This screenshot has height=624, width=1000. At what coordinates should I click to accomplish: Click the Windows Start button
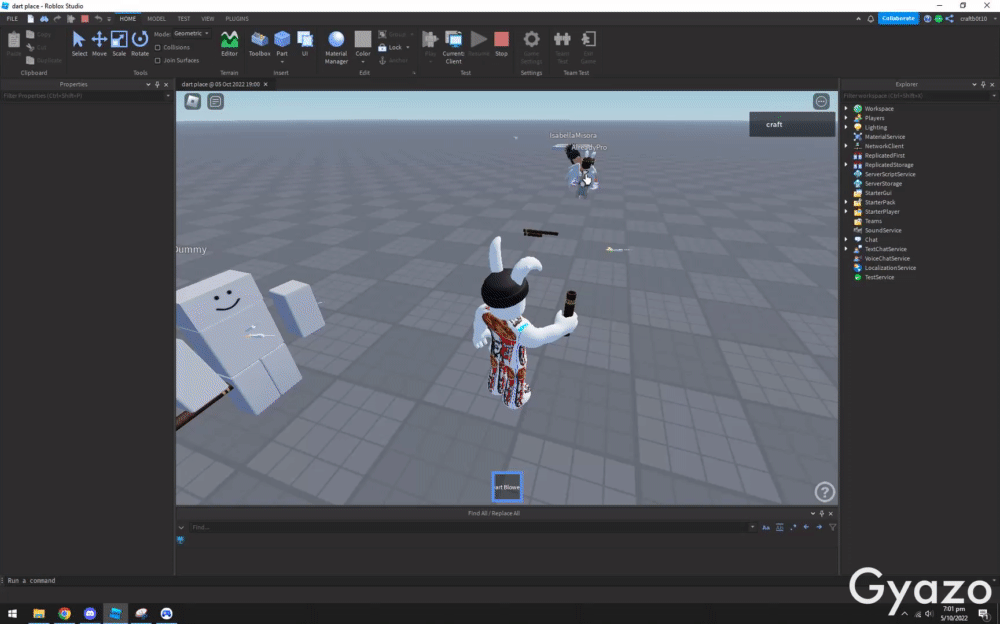coord(12,613)
